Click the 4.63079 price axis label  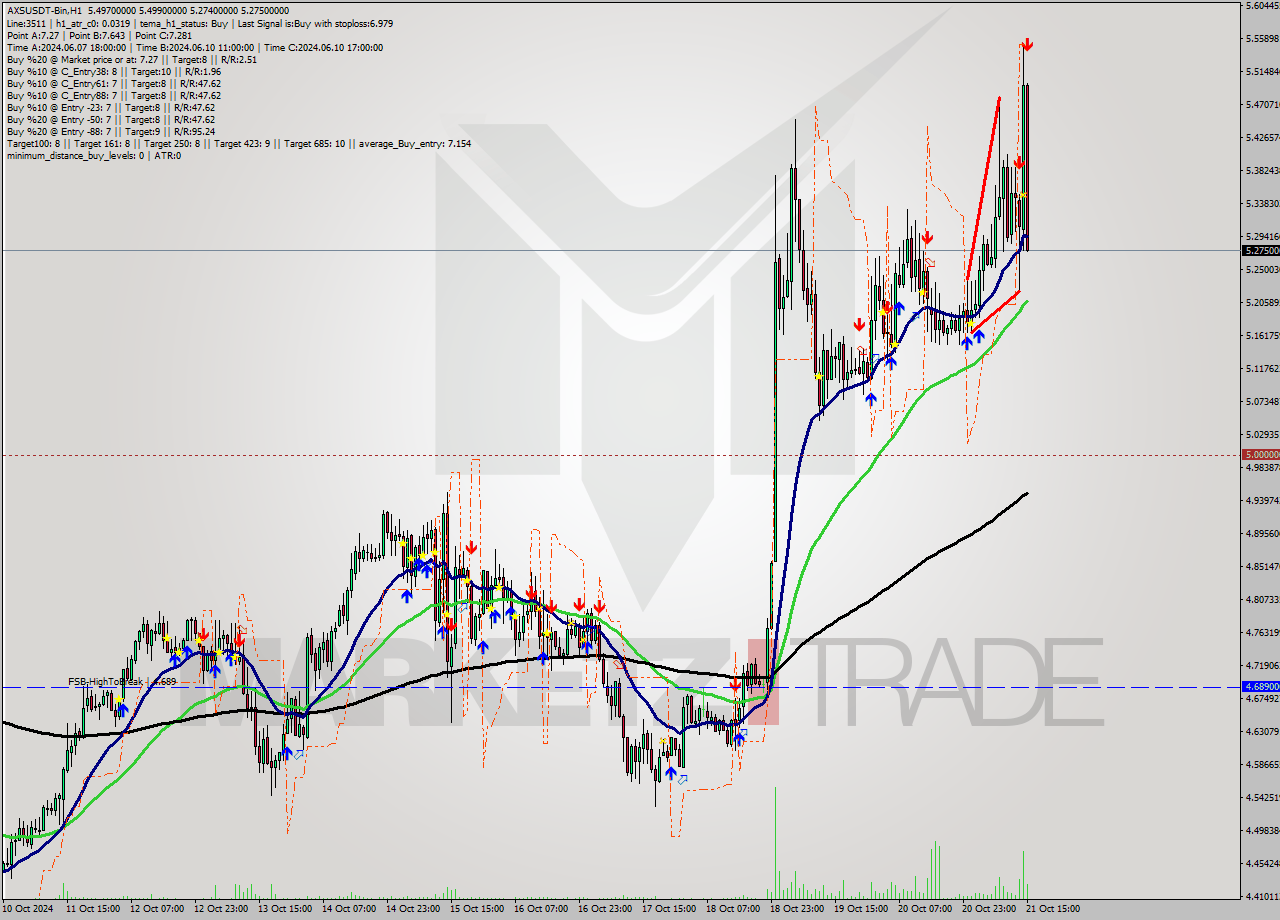pyautogui.click(x=1261, y=731)
